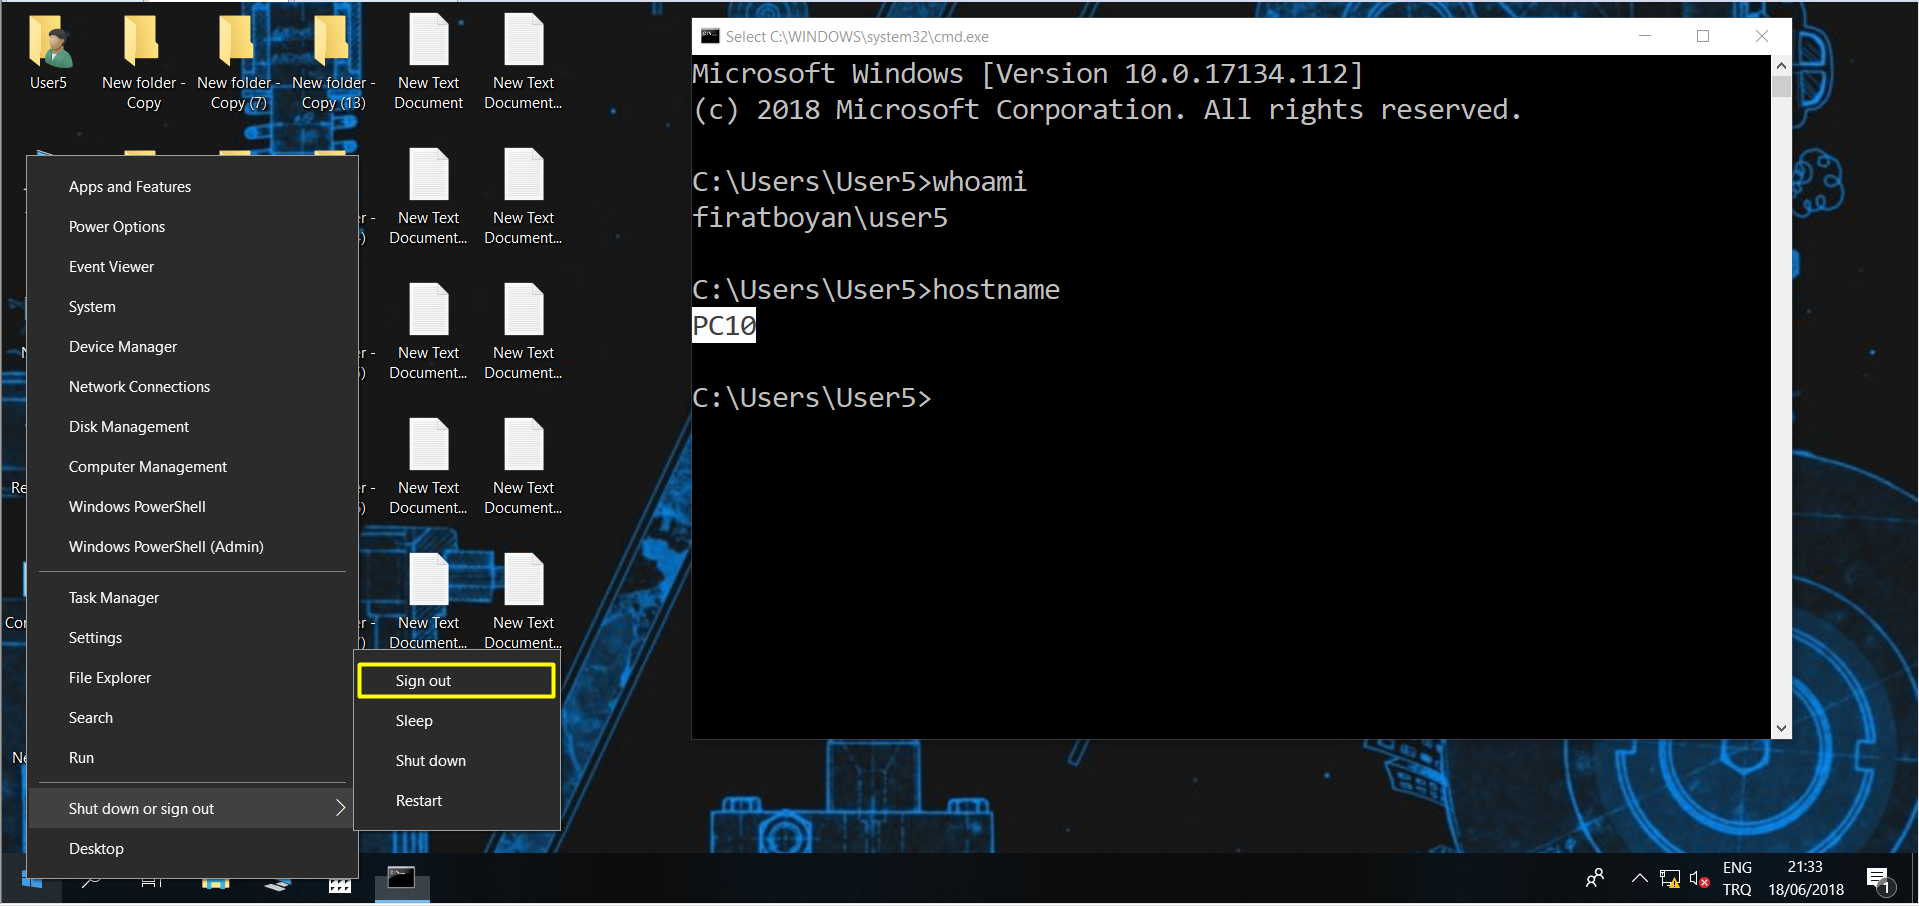Click the highlighted PC10 output text
The width and height of the screenshot is (1919, 906).
tap(724, 326)
